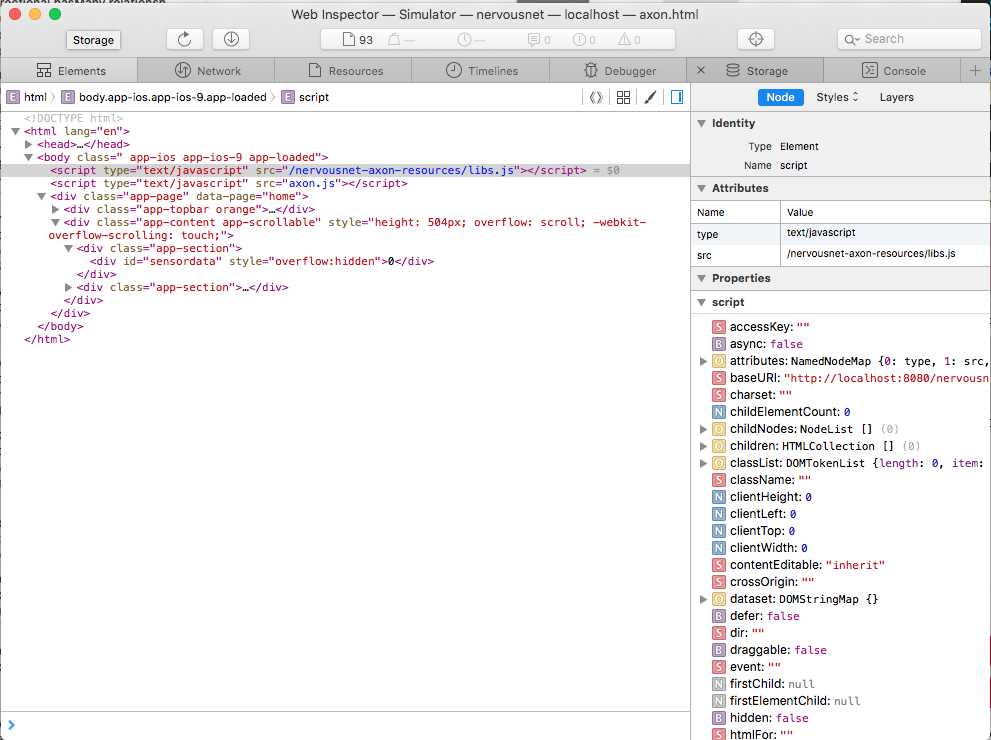Expand the childNodes NodeList property
The image size is (991, 740).
(x=703, y=429)
